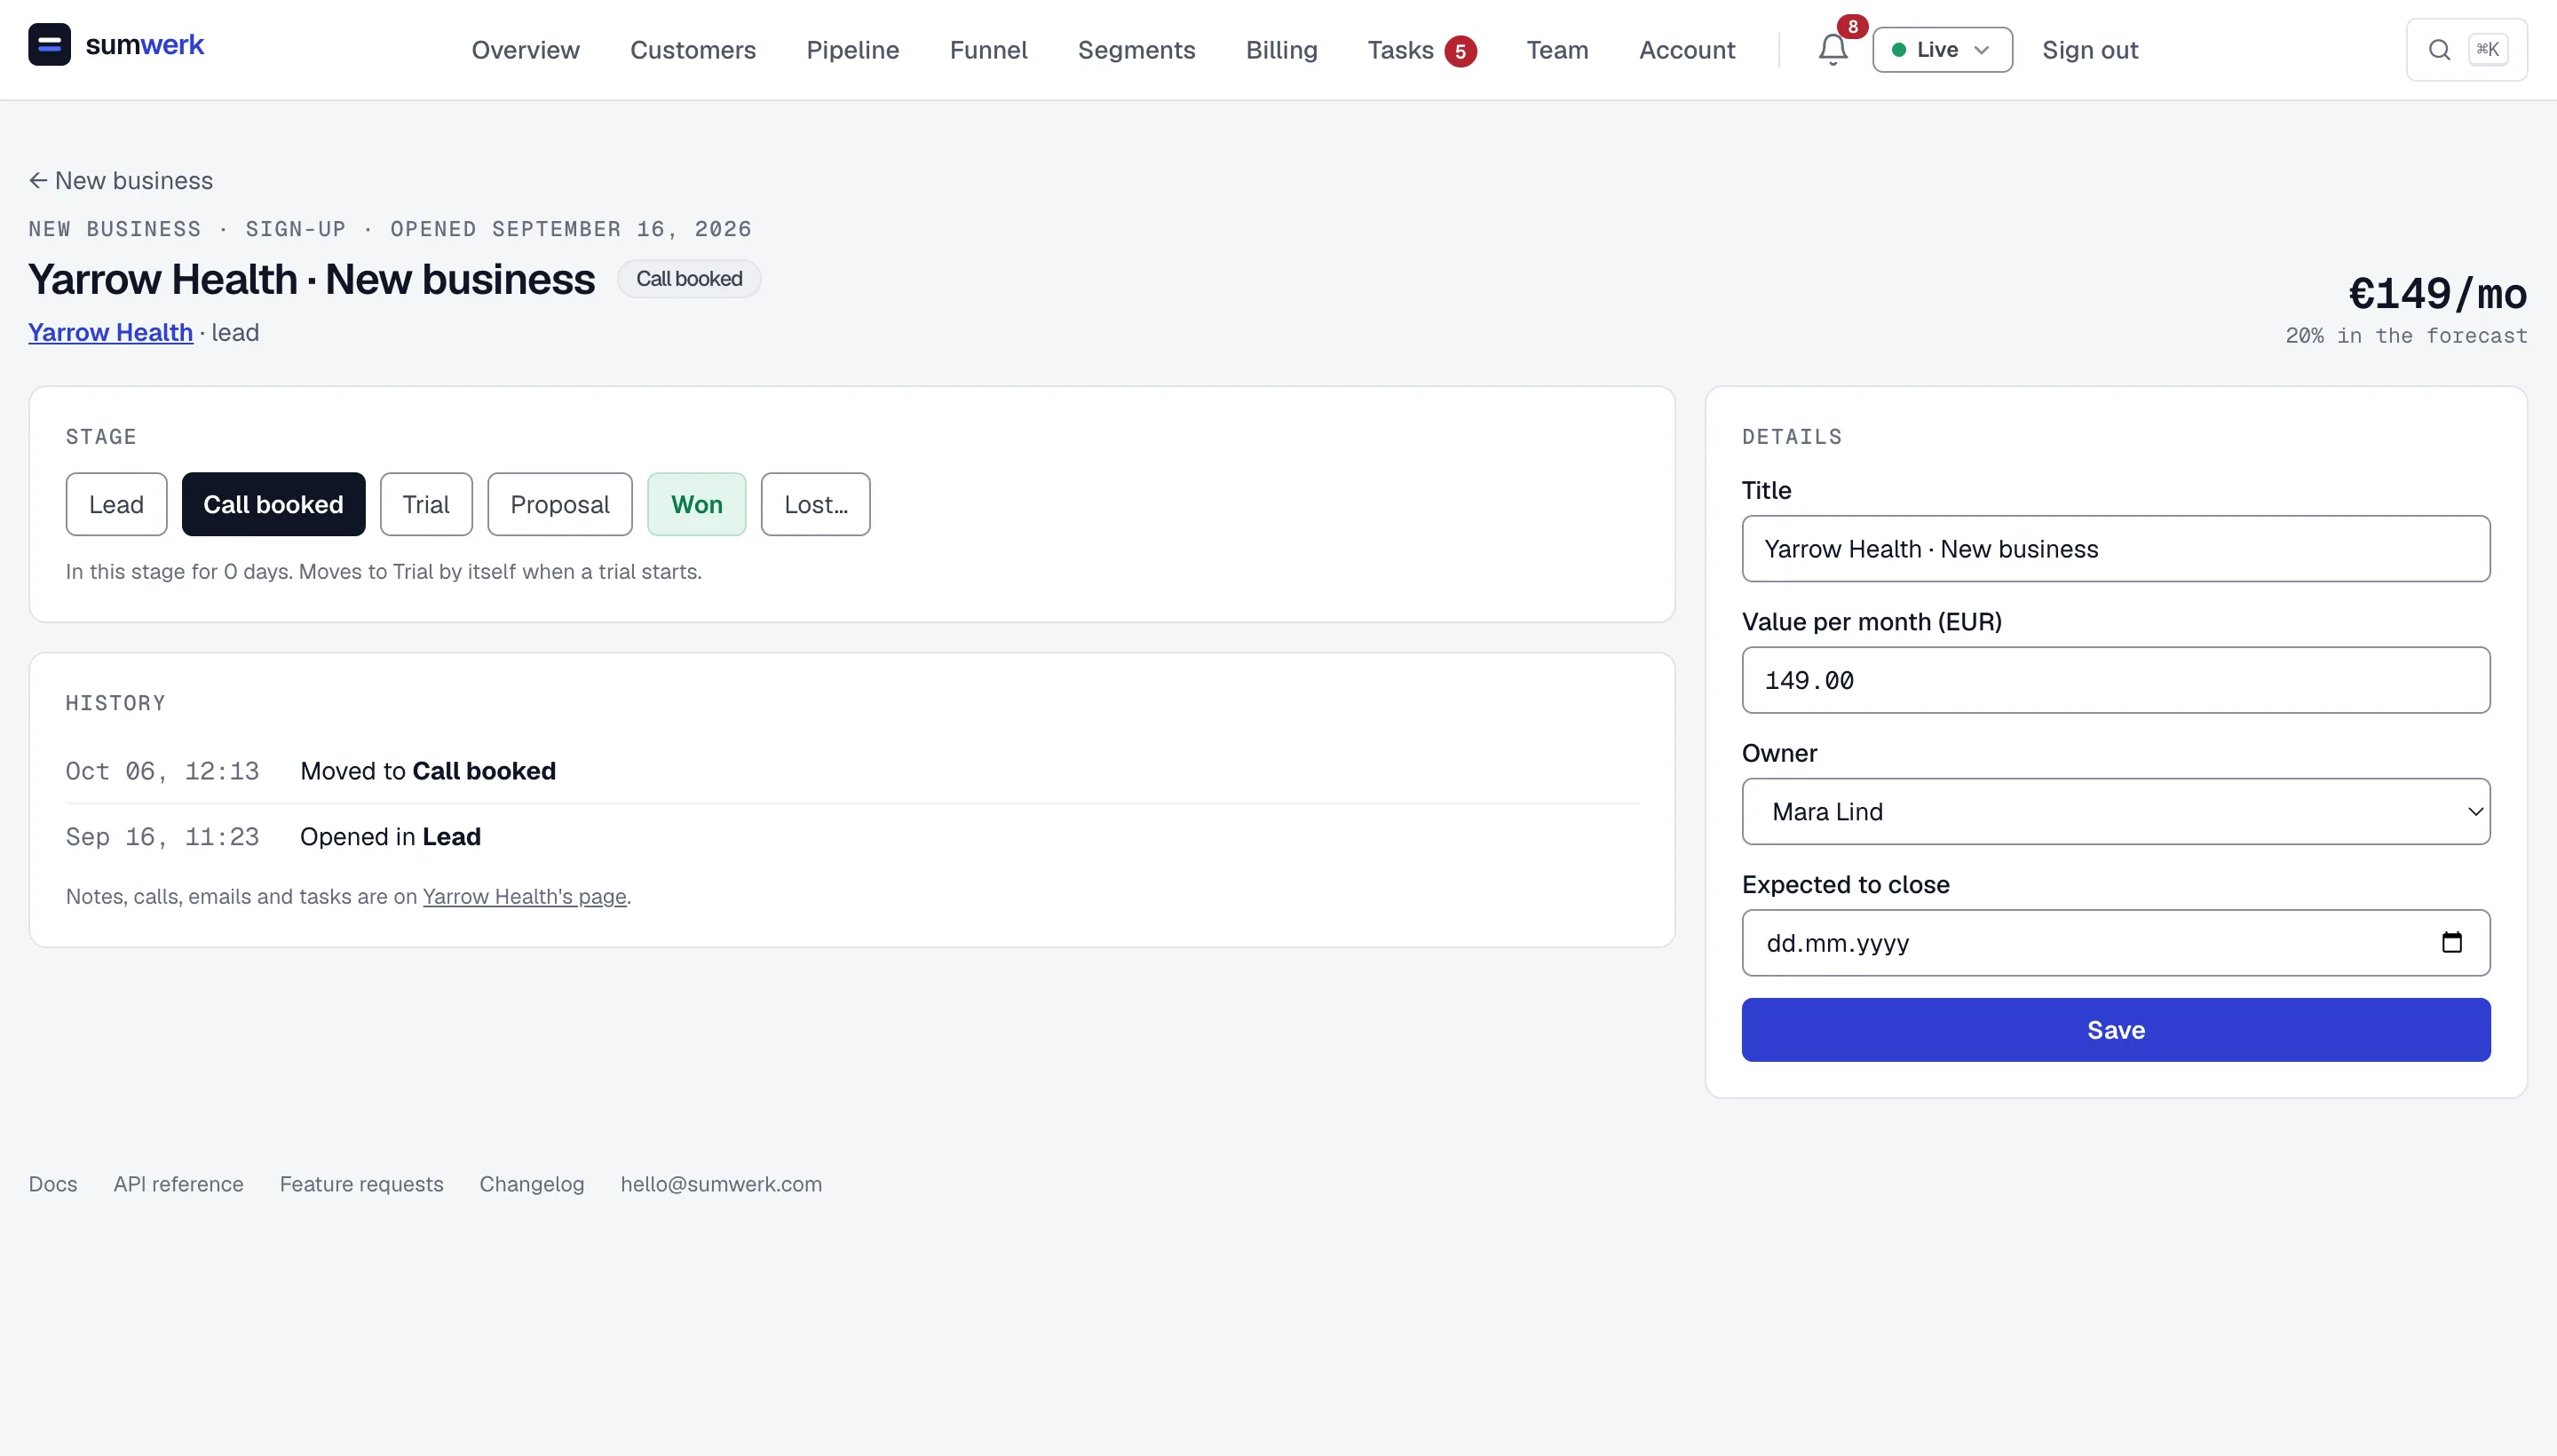Viewport: 2557px width, 1456px height.
Task: Open Segments in the nav
Action: pyautogui.click(x=1136, y=50)
